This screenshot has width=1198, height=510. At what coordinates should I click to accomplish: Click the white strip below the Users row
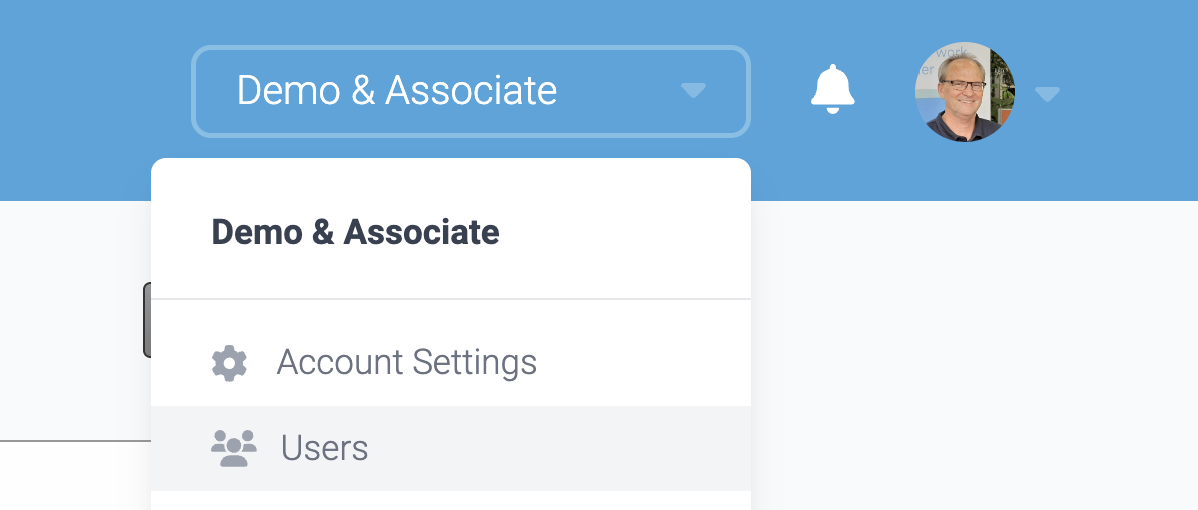[451, 501]
